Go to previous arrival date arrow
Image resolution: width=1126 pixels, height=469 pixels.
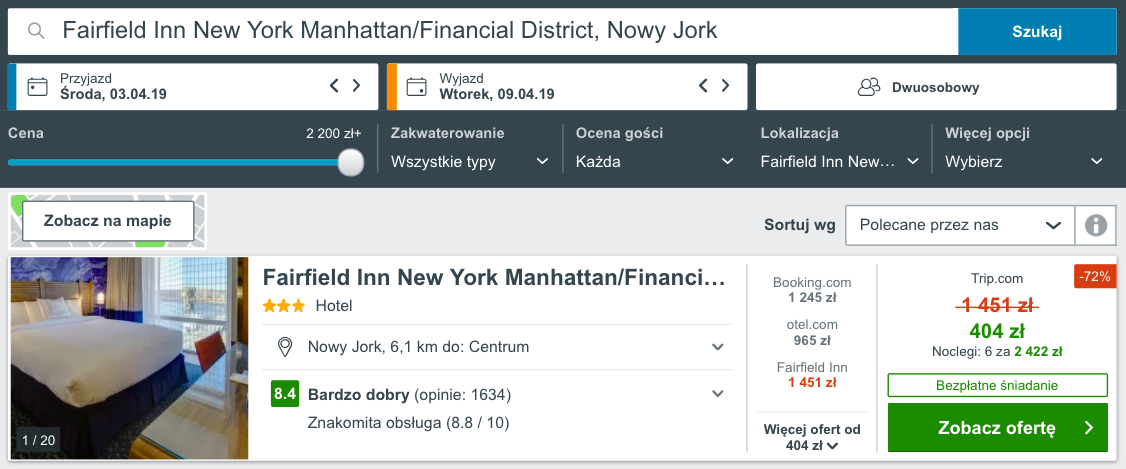coord(334,85)
